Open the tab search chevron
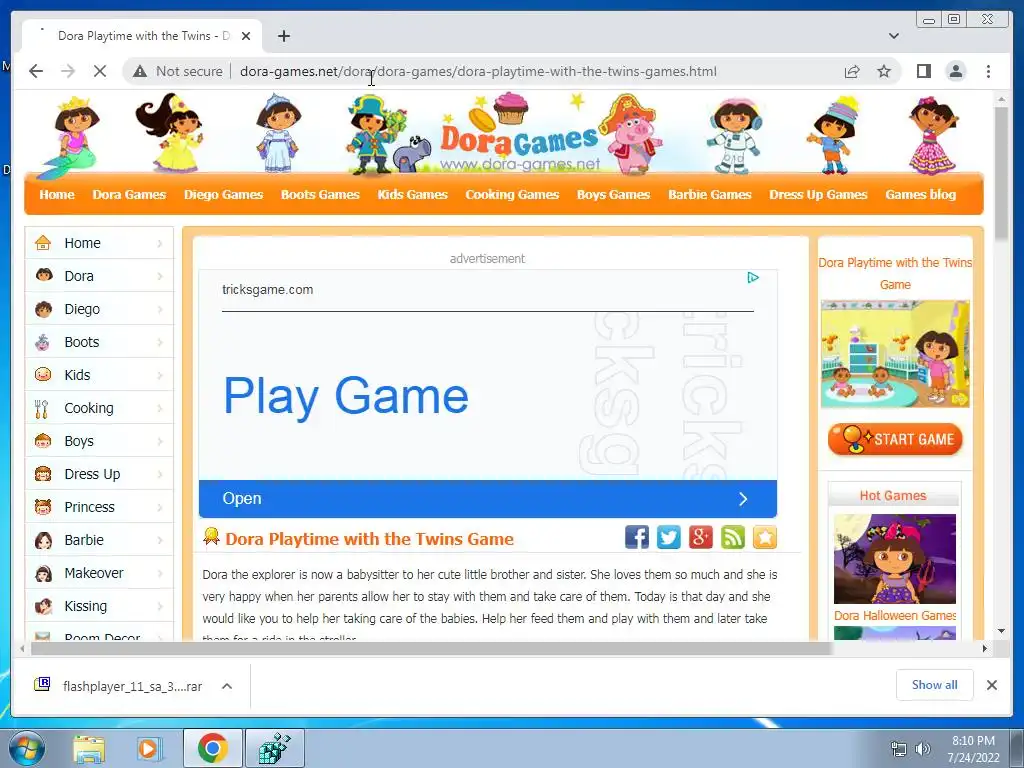 coord(894,36)
